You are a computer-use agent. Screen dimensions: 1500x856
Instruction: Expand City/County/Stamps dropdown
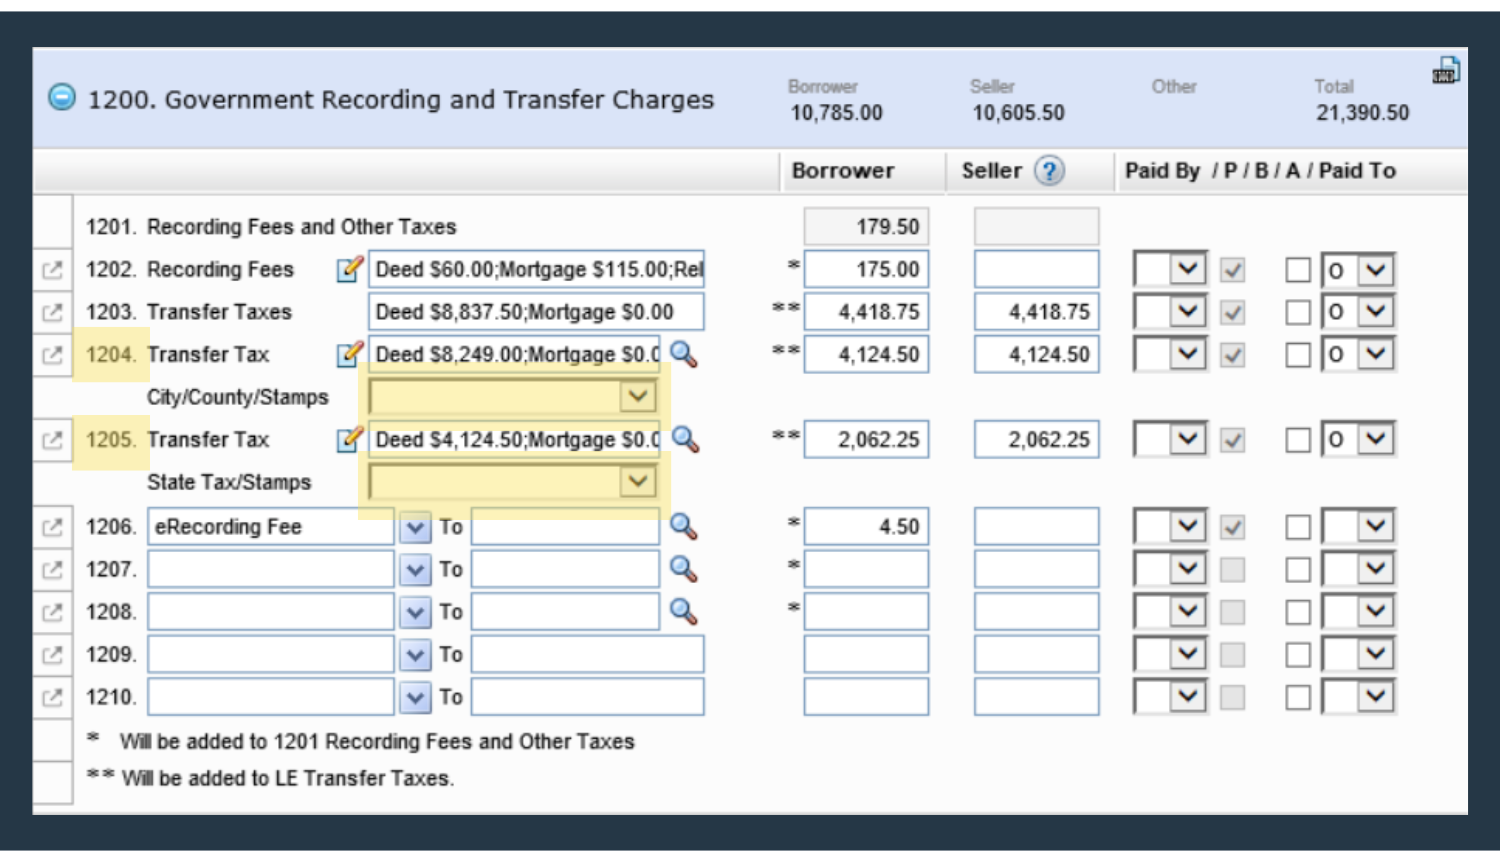(x=637, y=397)
